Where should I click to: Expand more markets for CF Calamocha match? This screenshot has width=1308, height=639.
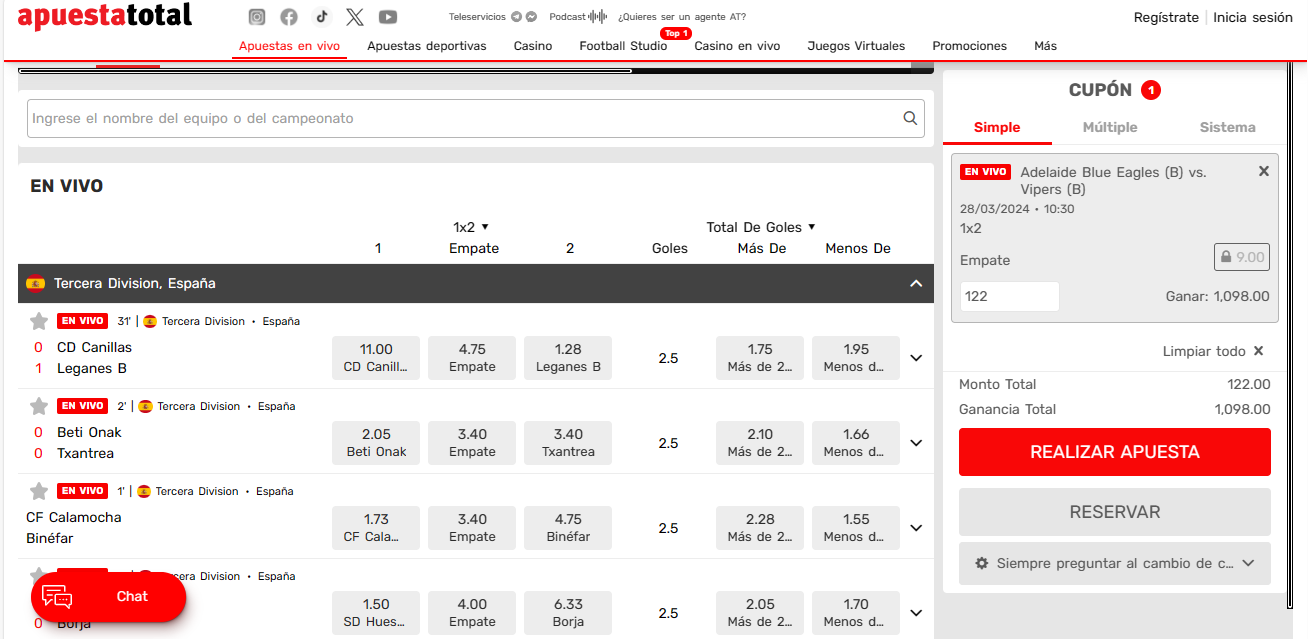(916, 528)
